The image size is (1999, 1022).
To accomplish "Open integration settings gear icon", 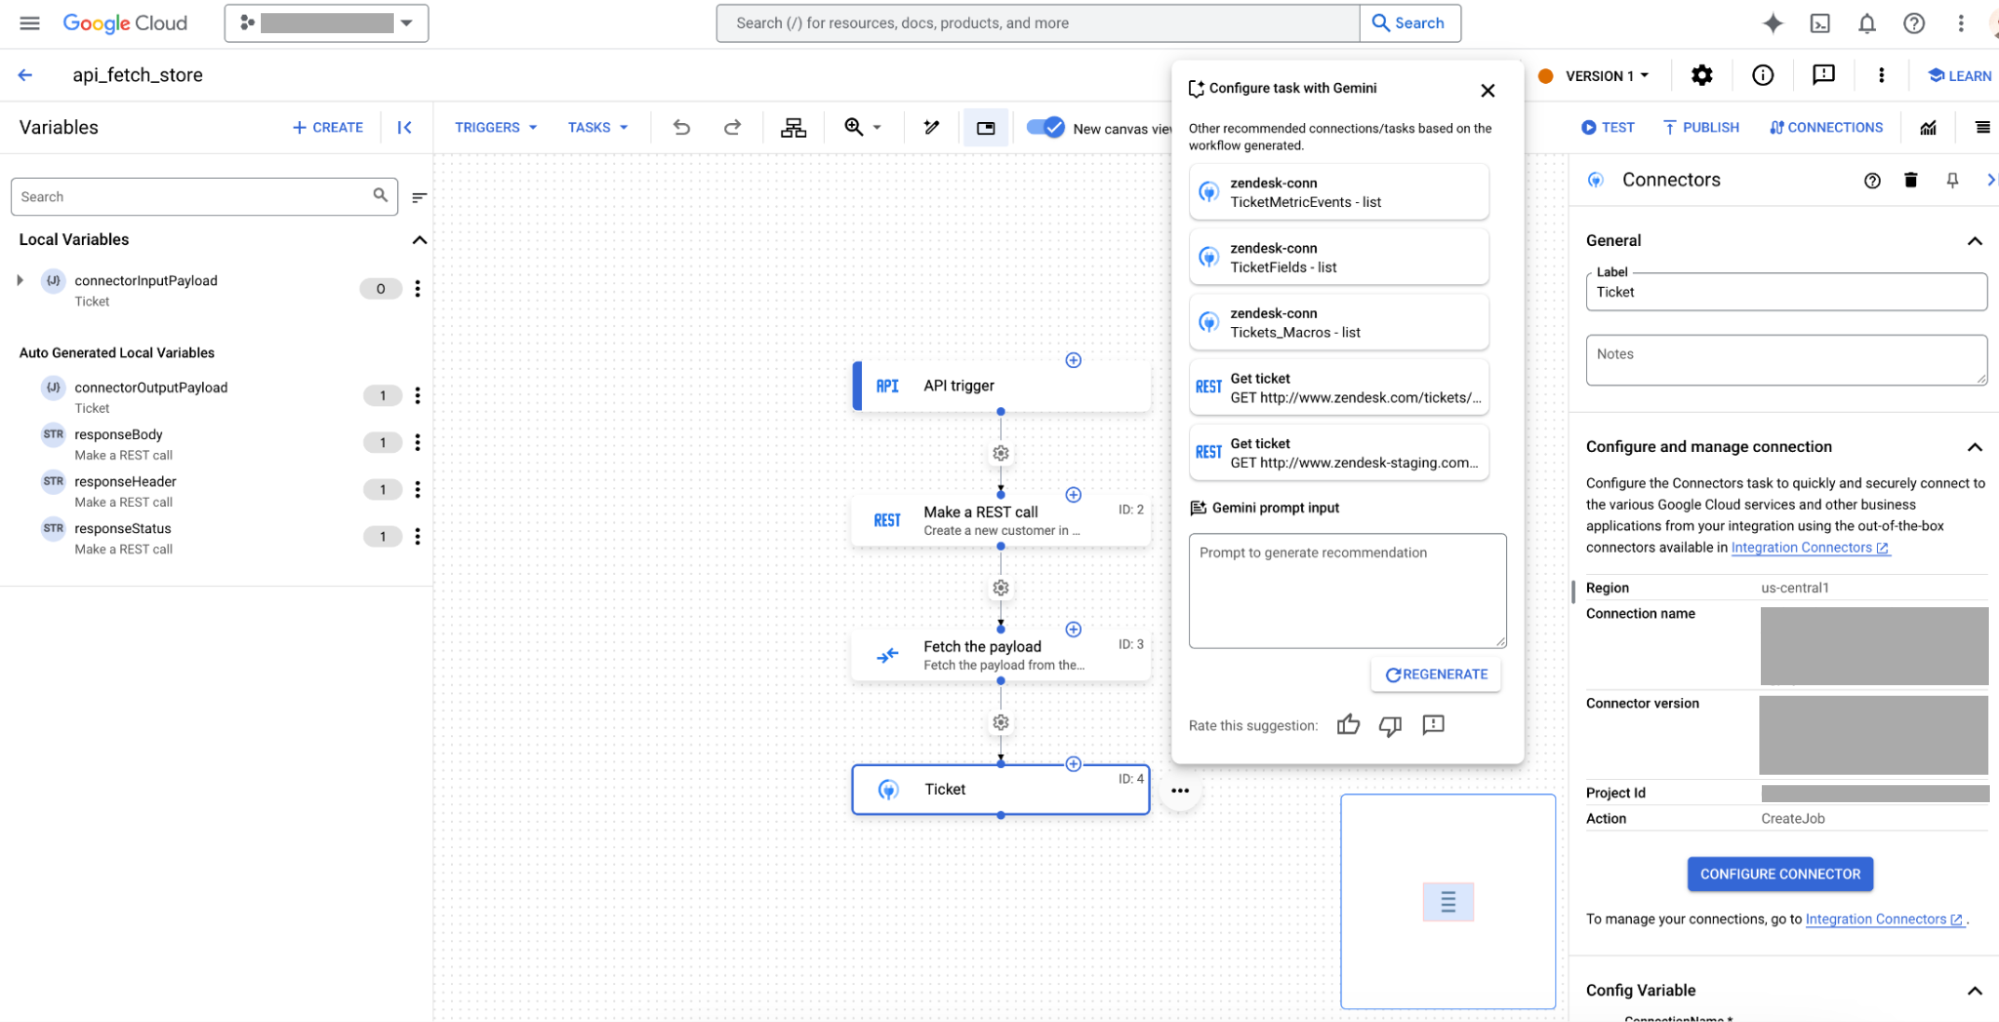I will click(1701, 75).
